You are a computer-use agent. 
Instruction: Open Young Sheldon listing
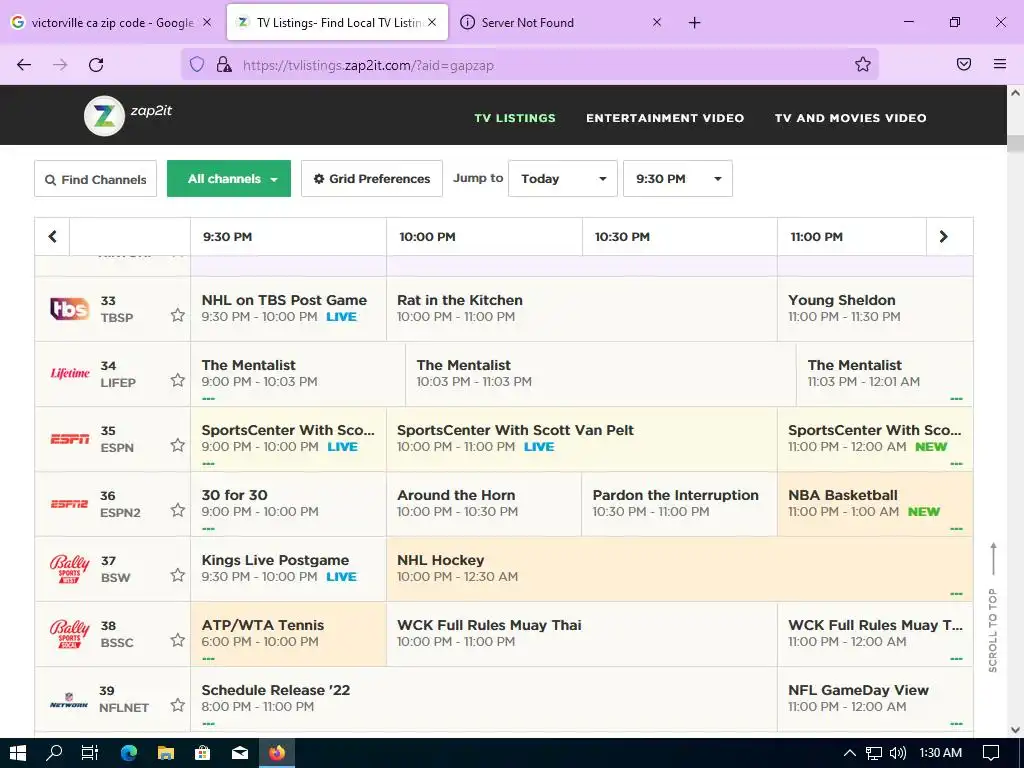click(x=874, y=308)
